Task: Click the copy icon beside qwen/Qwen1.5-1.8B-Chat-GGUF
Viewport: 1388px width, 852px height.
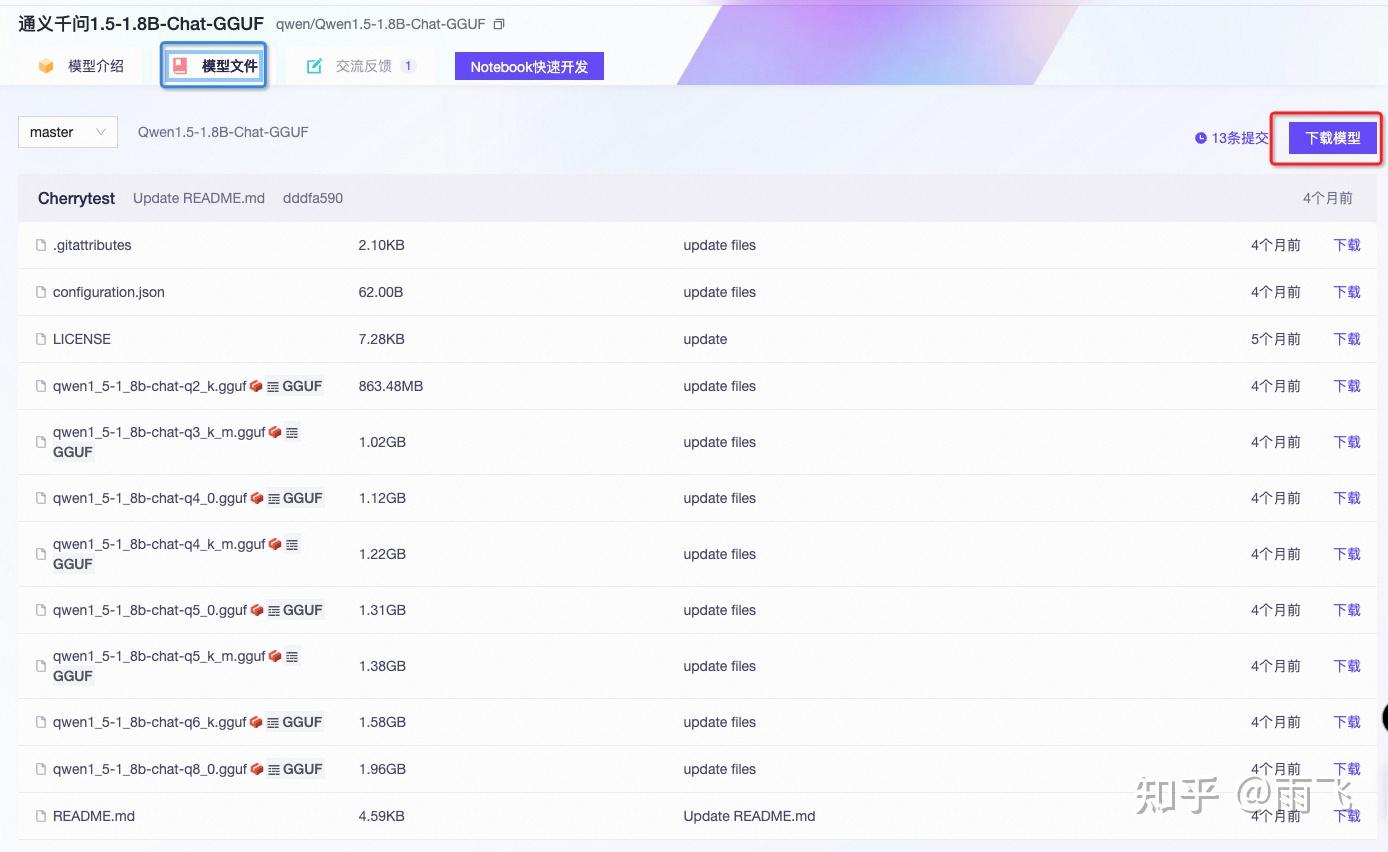Action: coord(497,22)
